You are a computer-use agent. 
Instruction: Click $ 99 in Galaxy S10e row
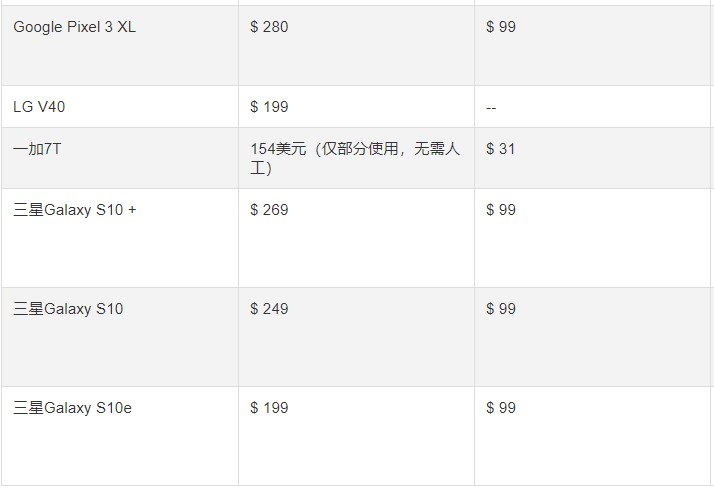pos(501,408)
